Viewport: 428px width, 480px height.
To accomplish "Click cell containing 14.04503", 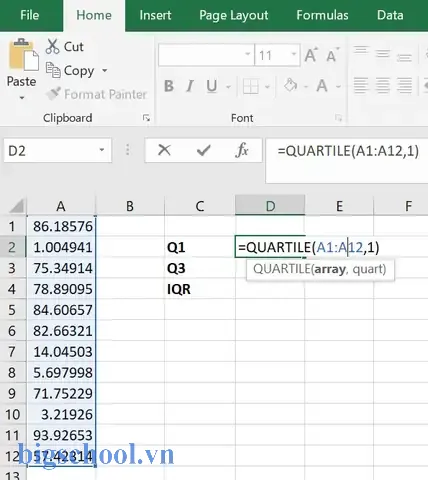I will coord(61,352).
